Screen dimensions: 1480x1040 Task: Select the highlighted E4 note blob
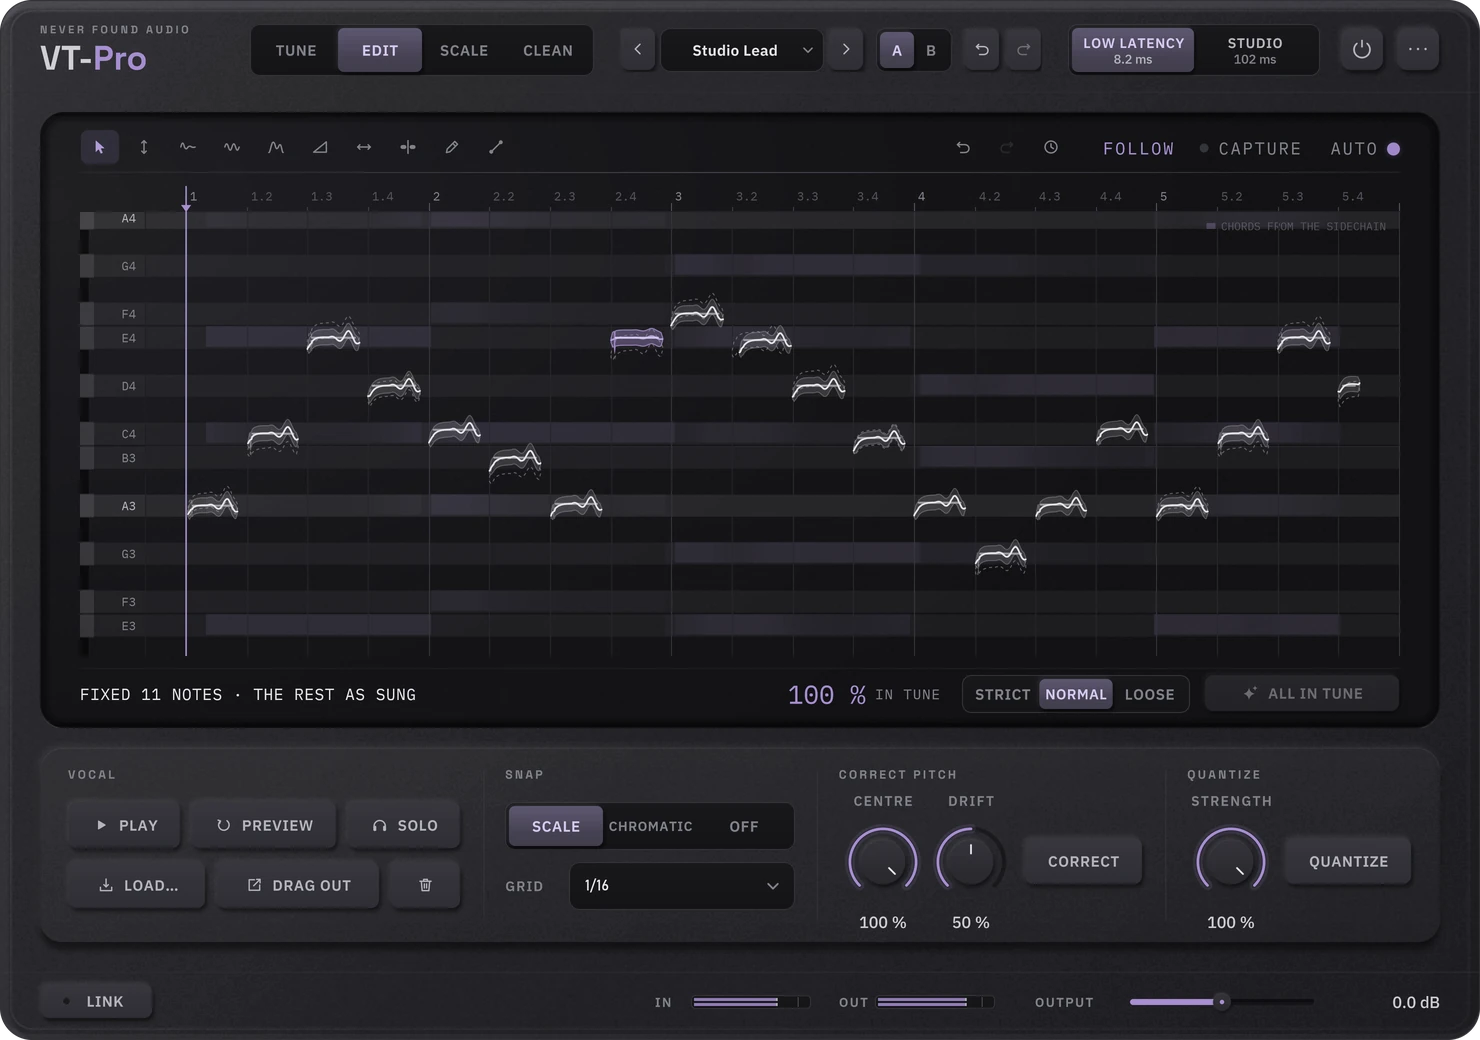click(x=637, y=340)
